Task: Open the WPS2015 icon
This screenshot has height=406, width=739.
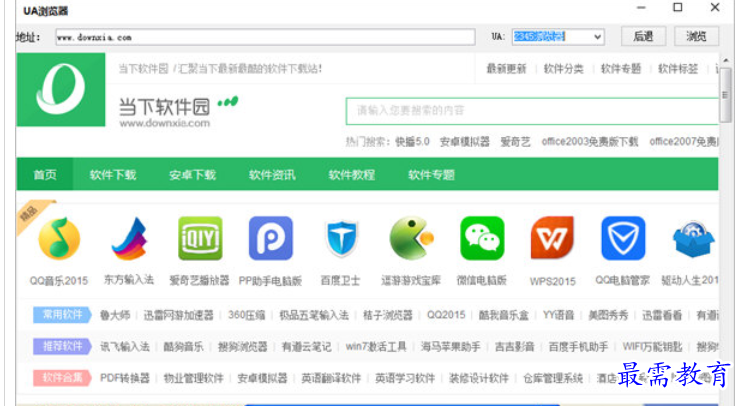Action: coord(552,238)
